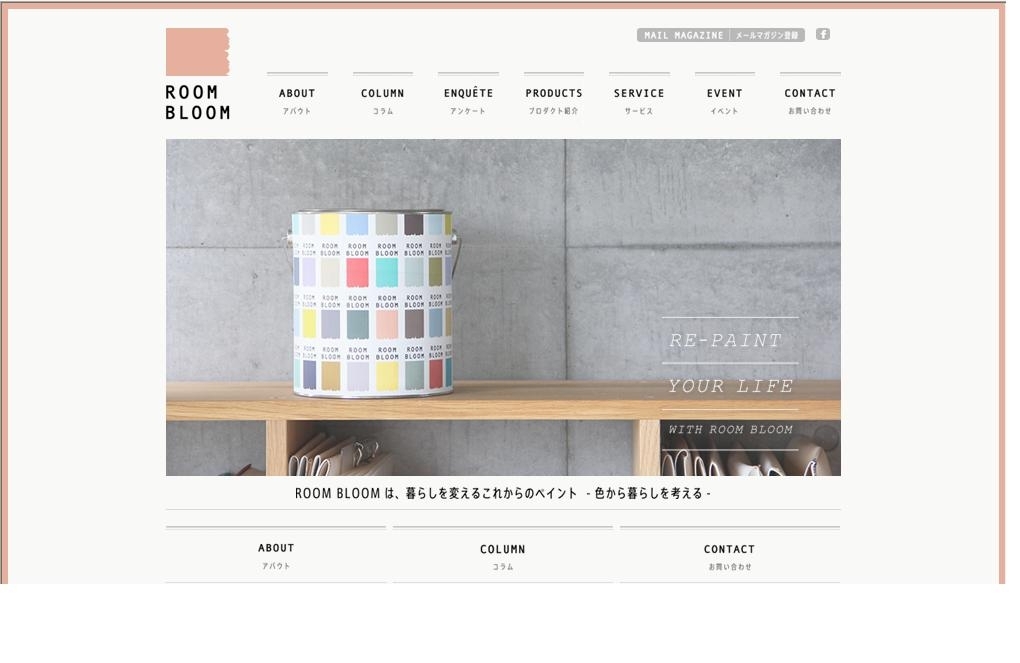The width and height of the screenshot is (1020, 663).
Task: Open the CONTACT section link below the banner
Action: pos(729,555)
